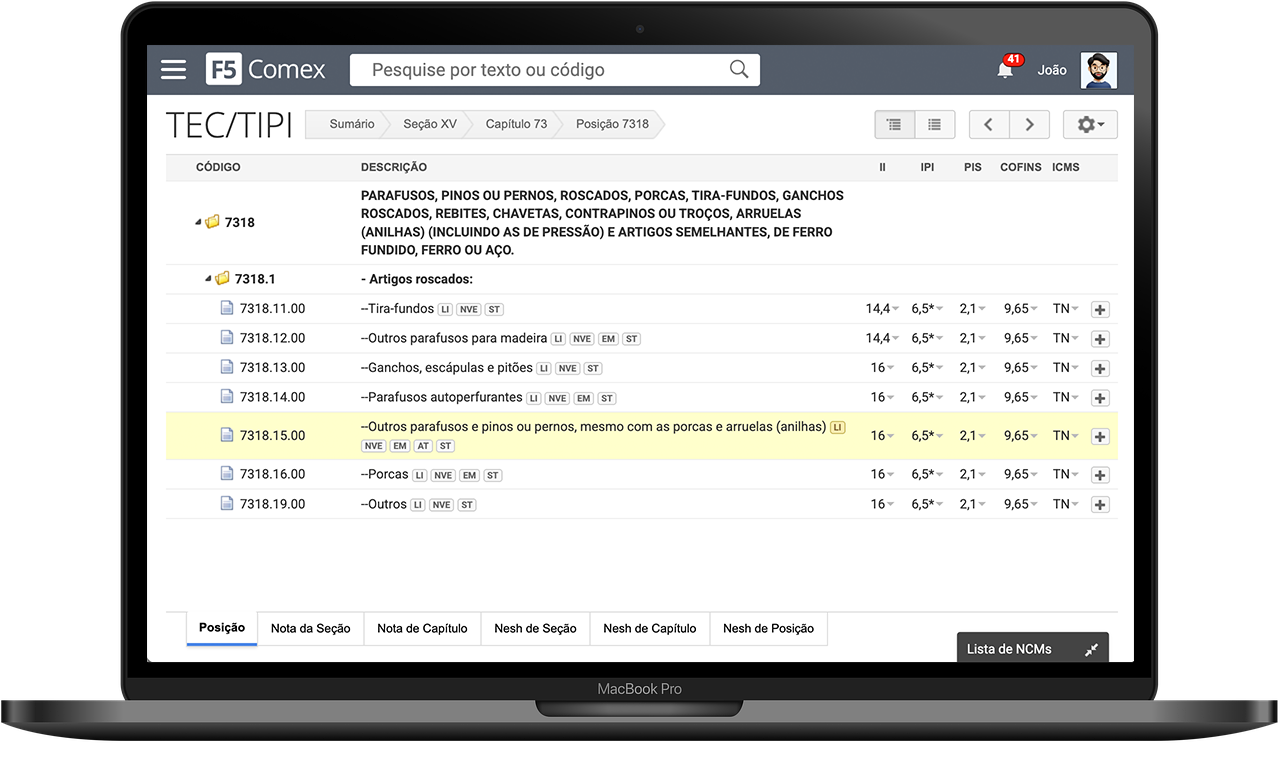This screenshot has width=1280, height=760.
Task: Click the Sumário breadcrumb
Action: [x=351, y=124]
